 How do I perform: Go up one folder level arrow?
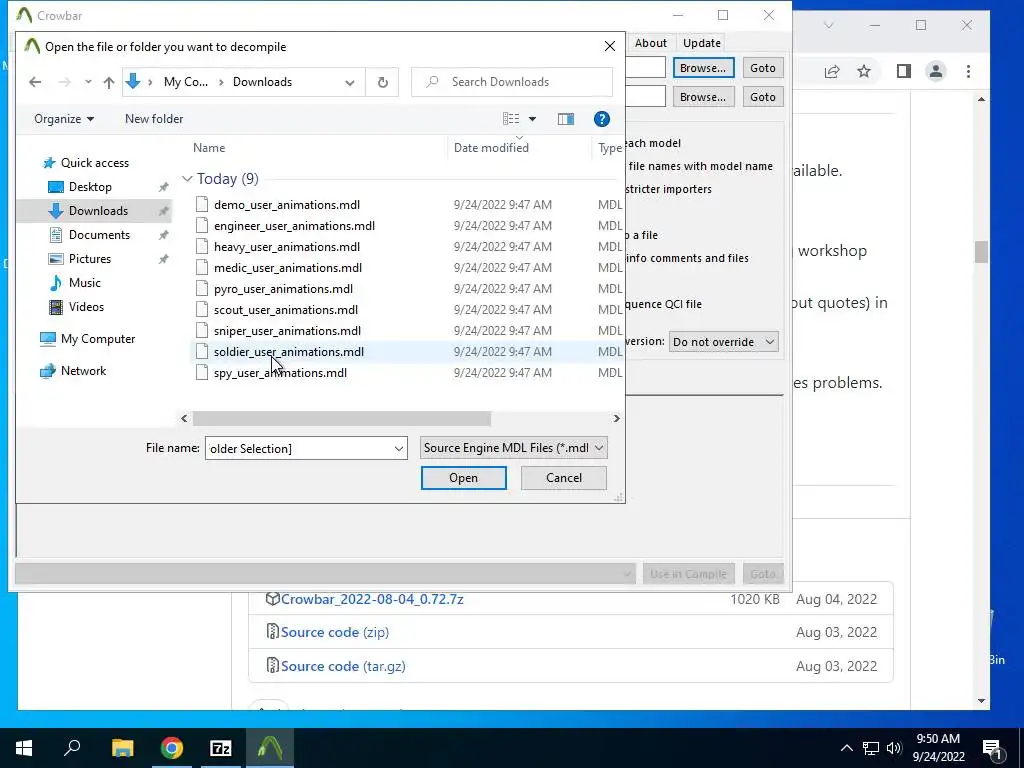click(108, 82)
